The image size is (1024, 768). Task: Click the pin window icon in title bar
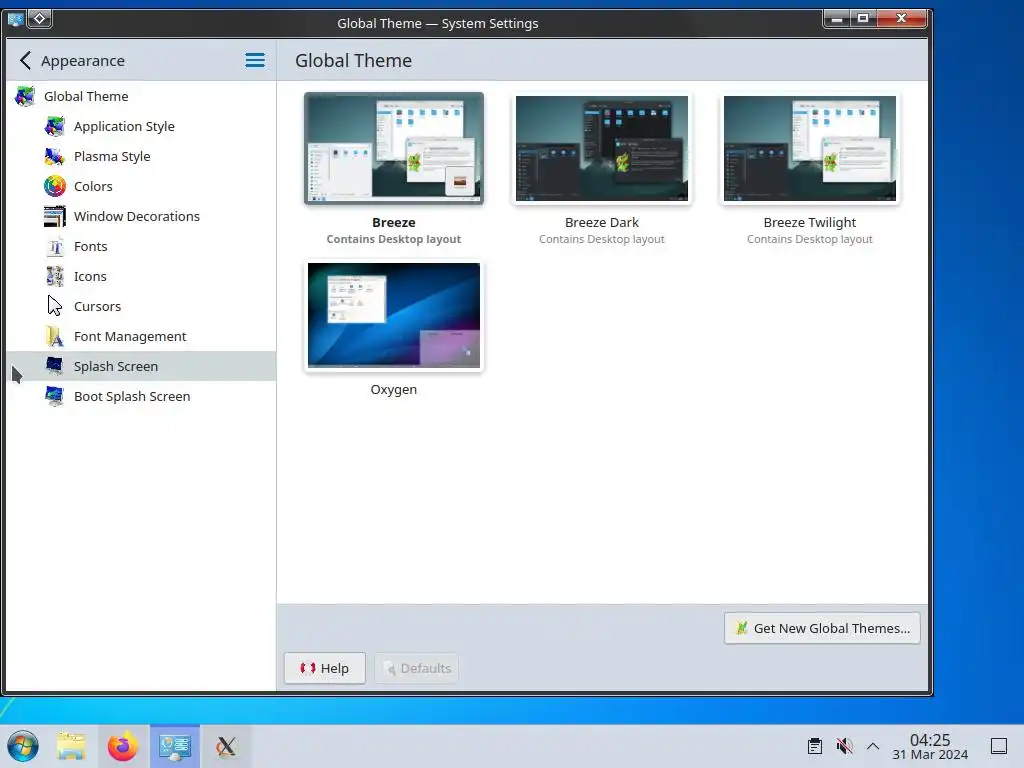click(39, 18)
